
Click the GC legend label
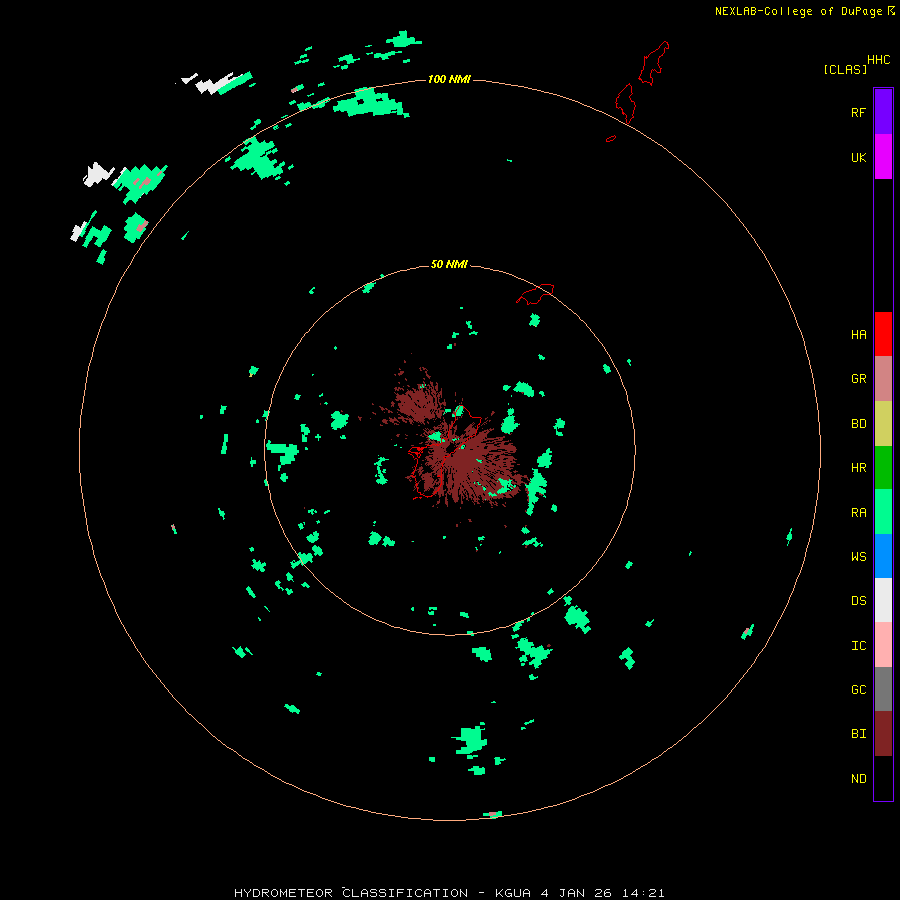point(859,690)
